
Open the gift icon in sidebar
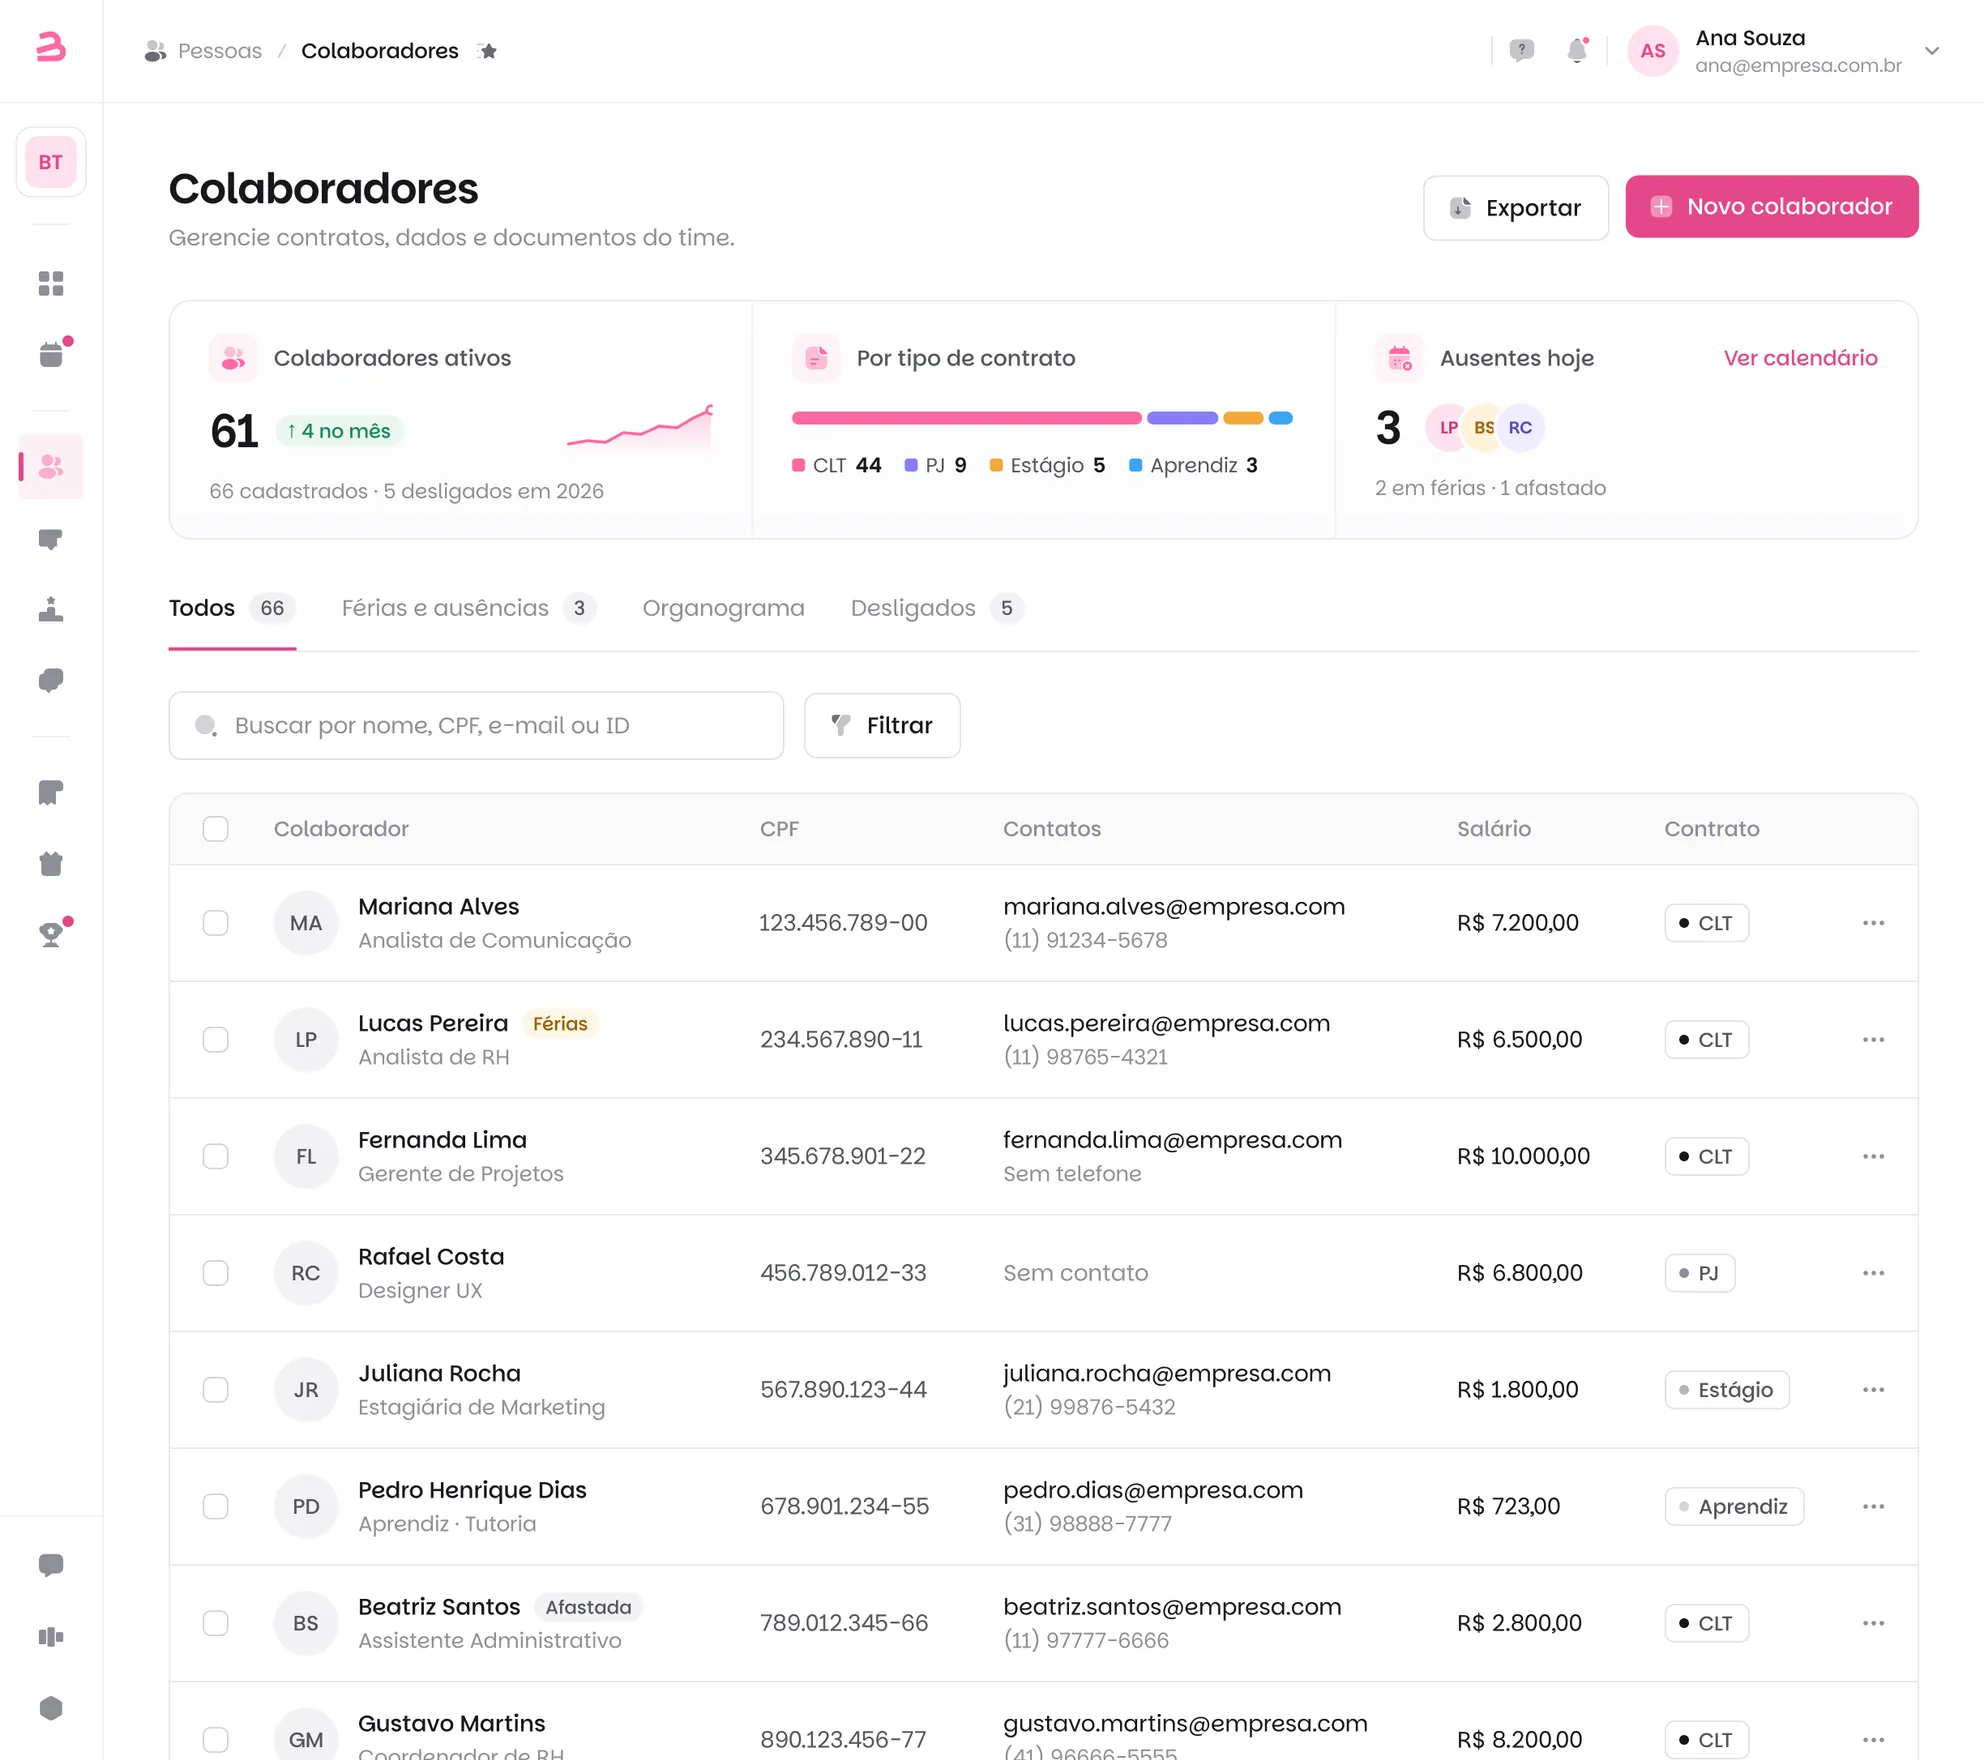click(x=51, y=864)
